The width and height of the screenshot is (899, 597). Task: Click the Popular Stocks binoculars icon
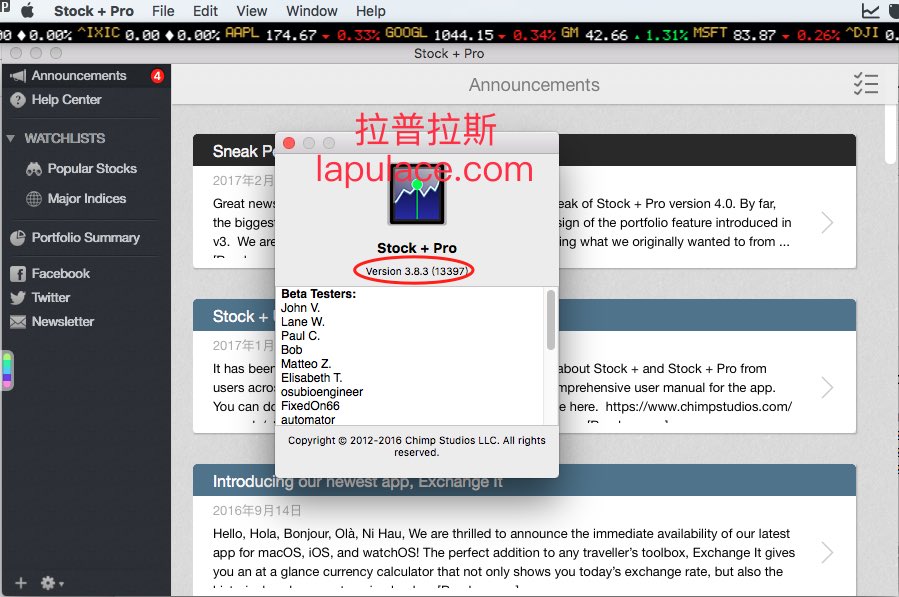tap(34, 169)
